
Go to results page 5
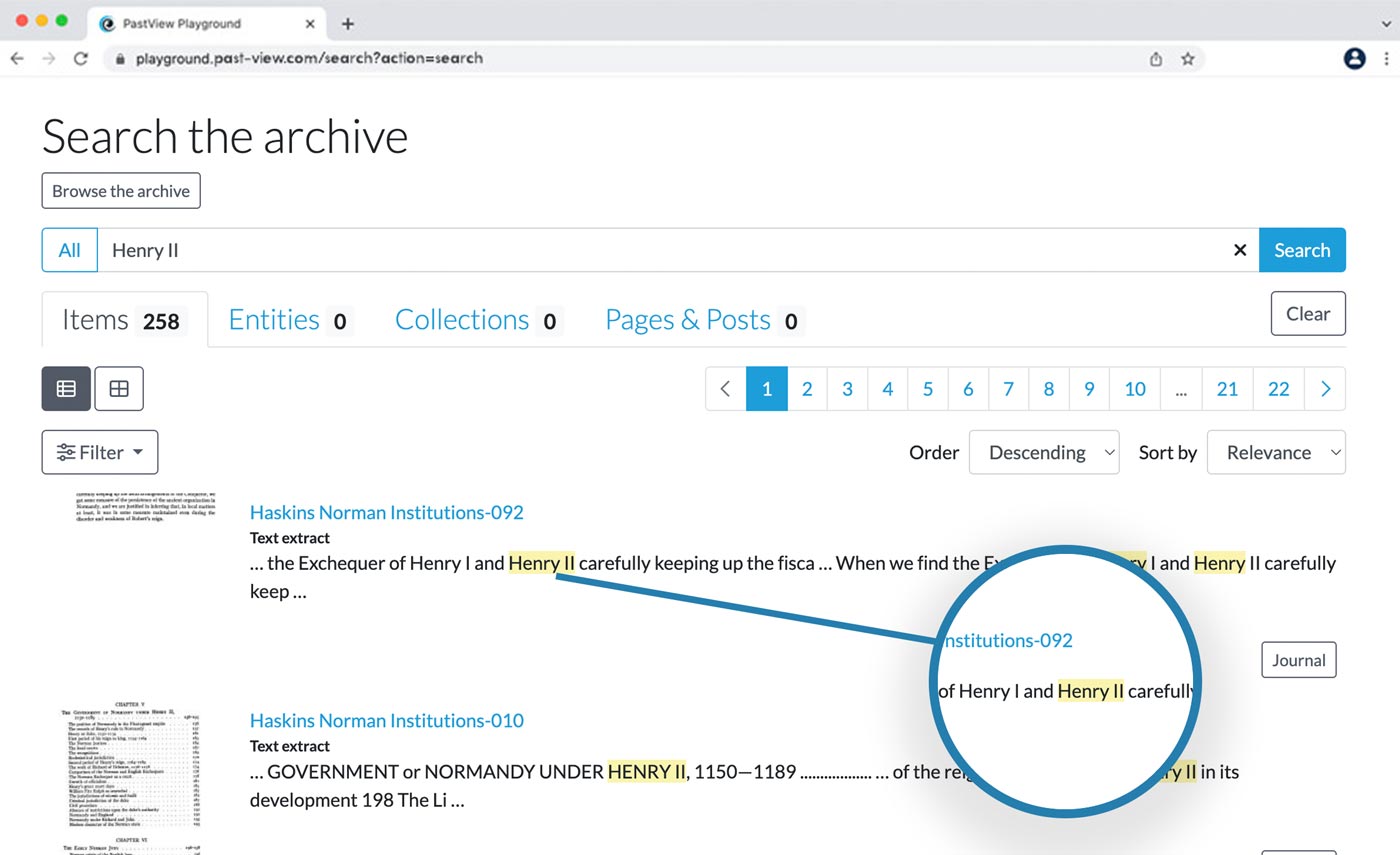[x=928, y=389]
